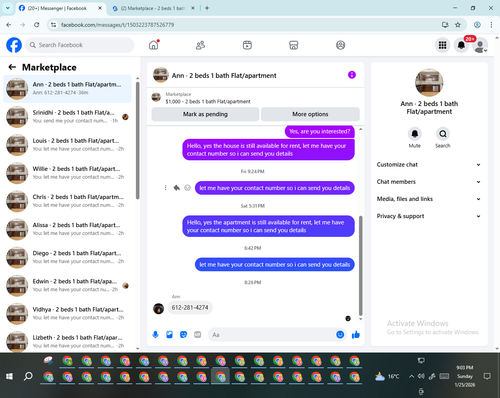
Task: View site information icon in address bar
Action: coord(53,25)
